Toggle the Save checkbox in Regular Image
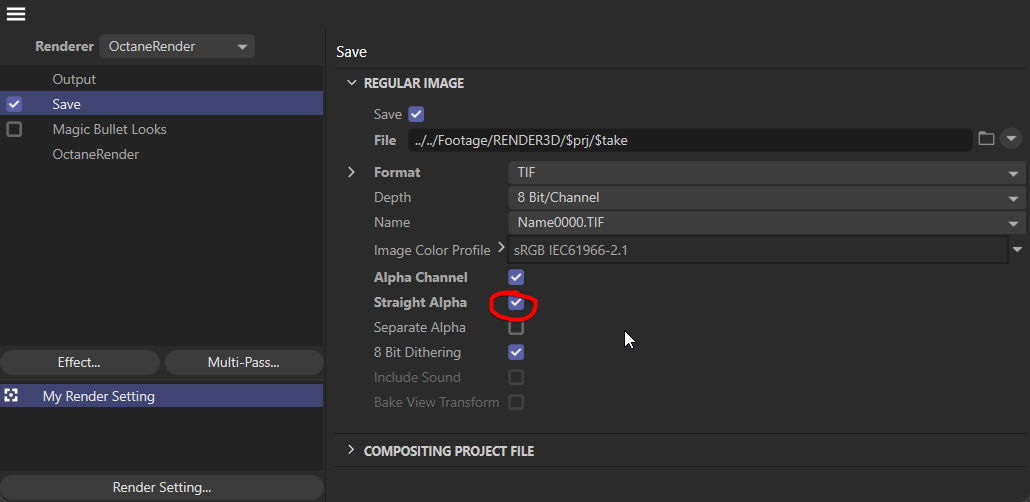Image resolution: width=1030 pixels, height=502 pixels. pos(417,114)
